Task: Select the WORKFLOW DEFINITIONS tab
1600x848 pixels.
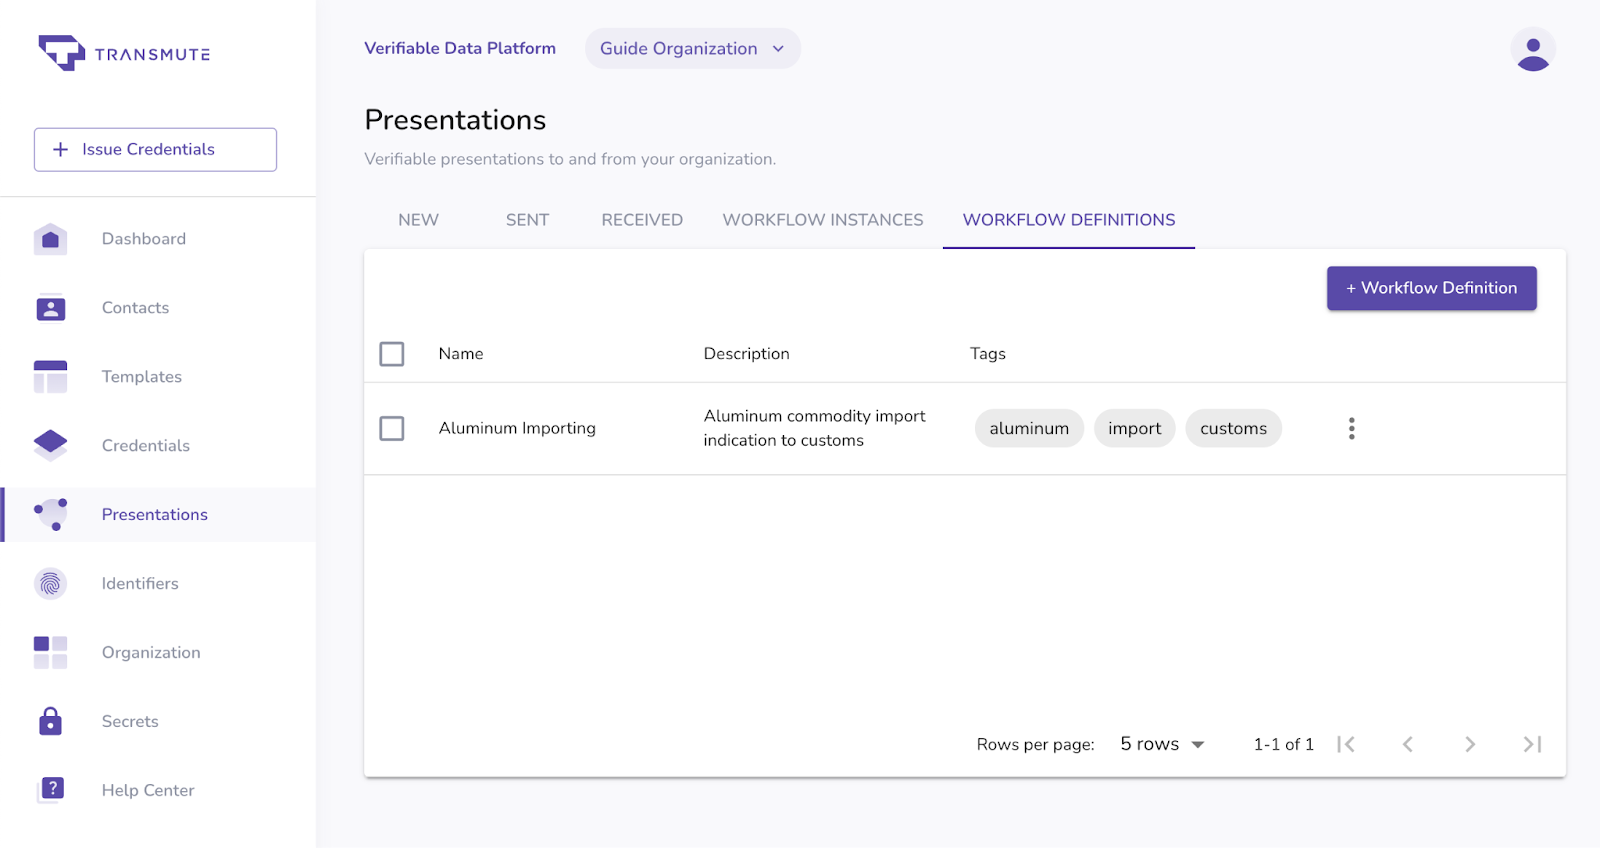Action: click(x=1069, y=220)
